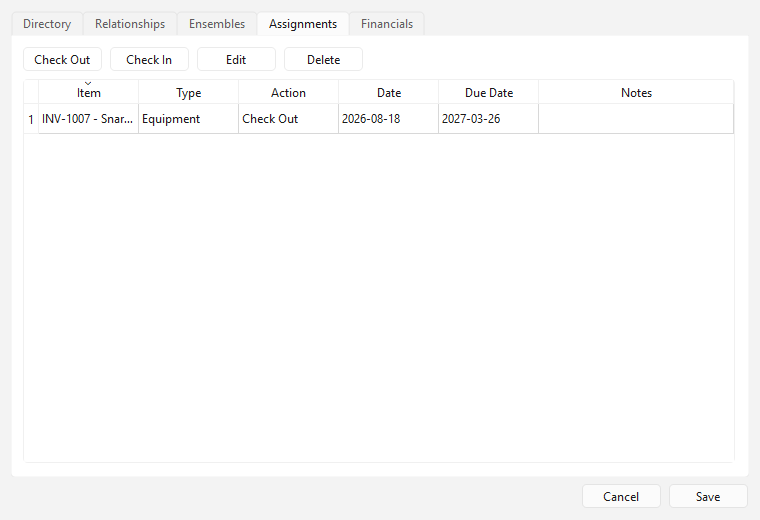The width and height of the screenshot is (760, 520).
Task: Sort by the Item column header
Action: click(x=89, y=92)
